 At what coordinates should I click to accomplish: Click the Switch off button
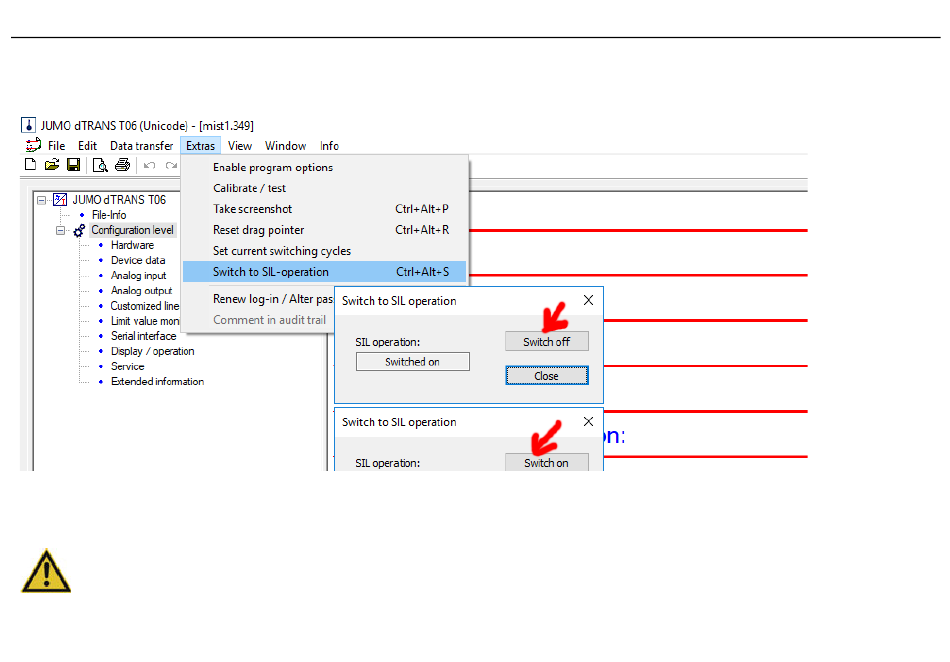(x=546, y=342)
